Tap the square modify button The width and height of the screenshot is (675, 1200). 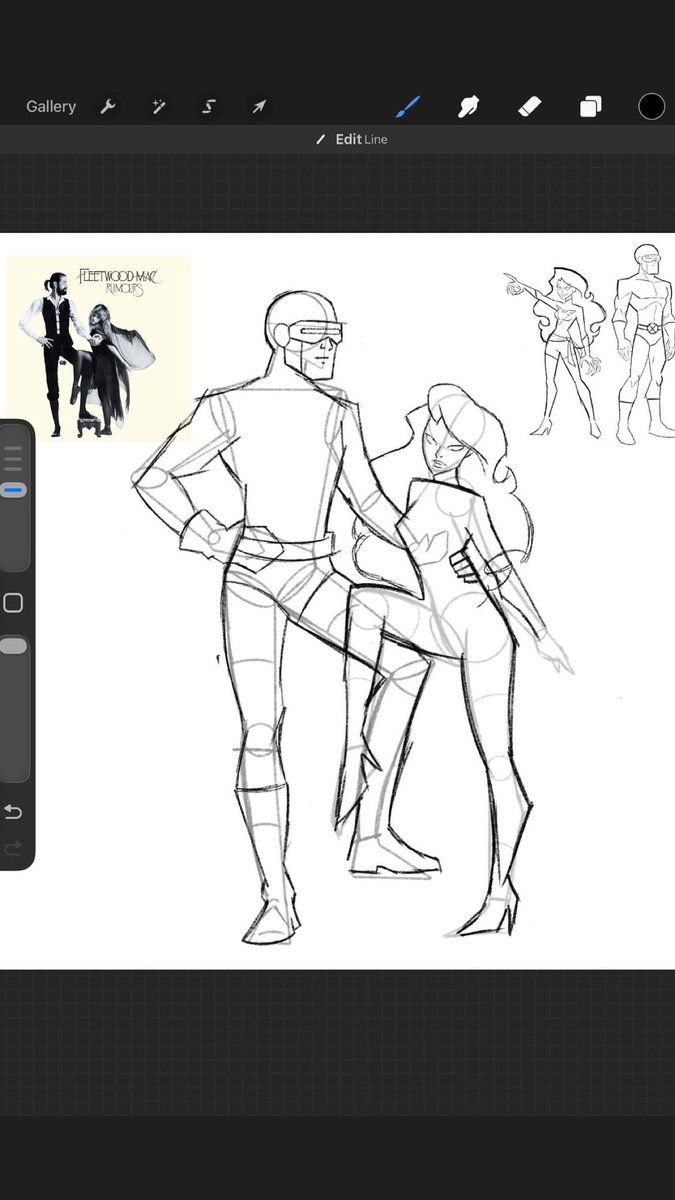pos(13,603)
